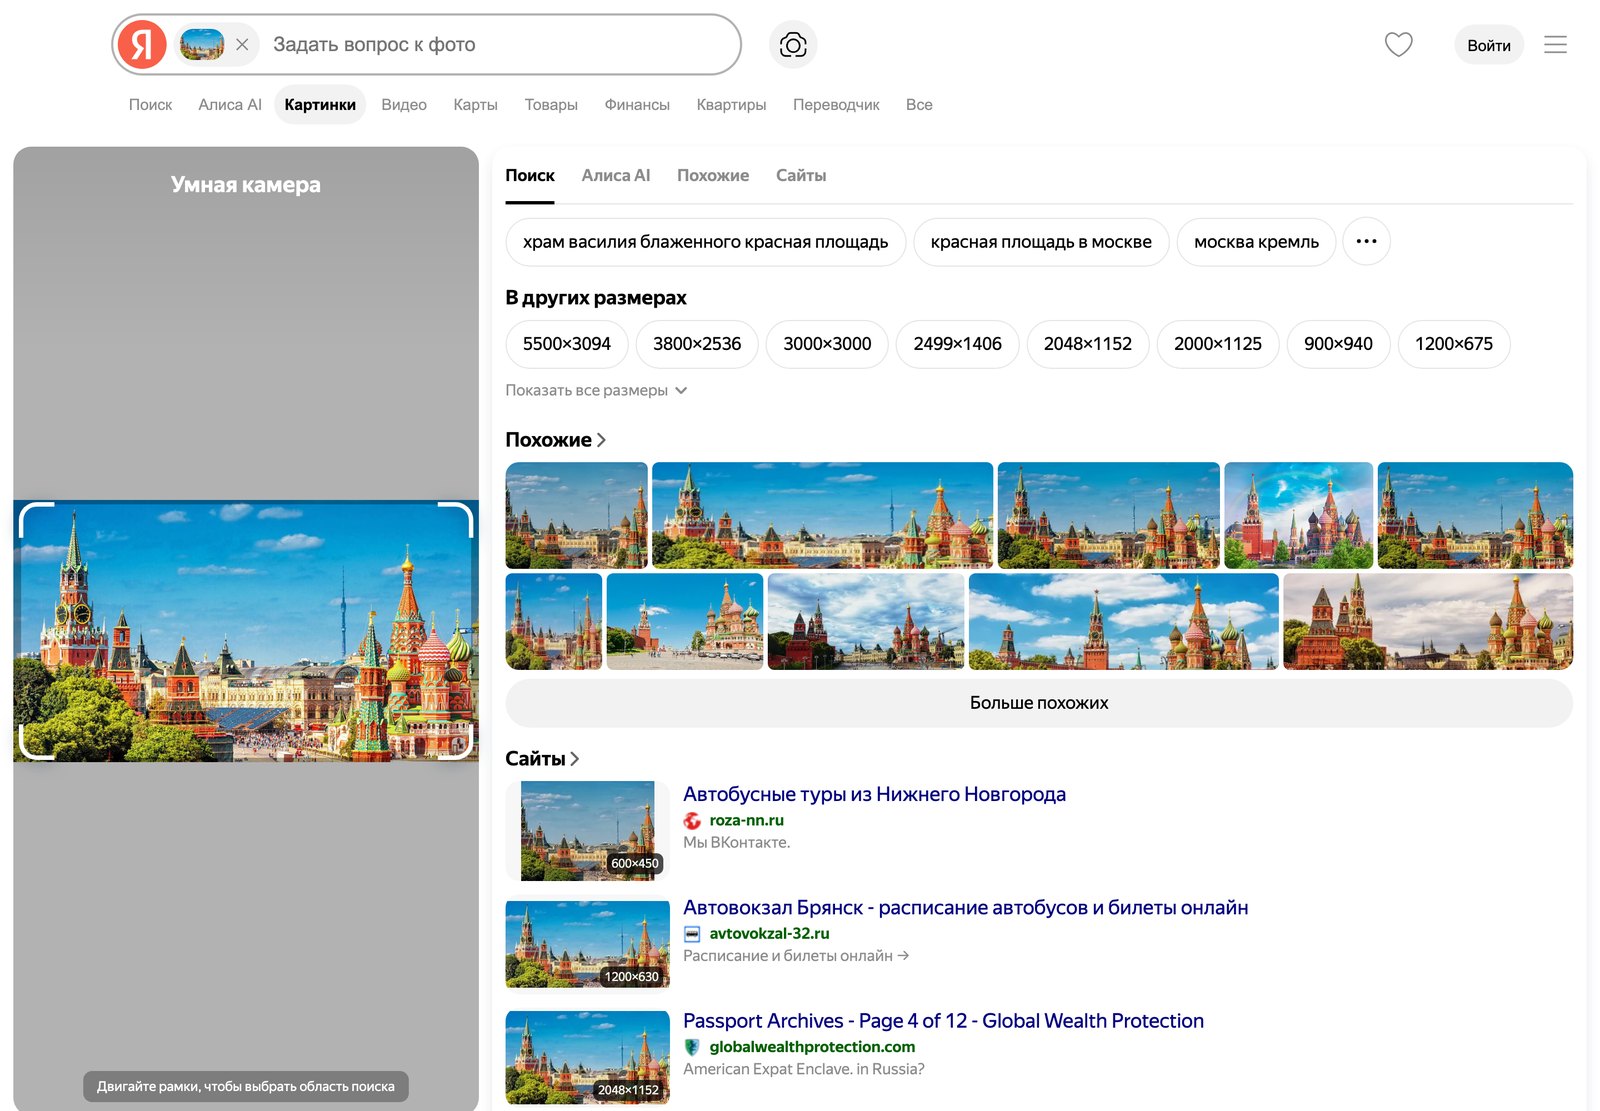Go to the 'Видео' section

pyautogui.click(x=404, y=105)
